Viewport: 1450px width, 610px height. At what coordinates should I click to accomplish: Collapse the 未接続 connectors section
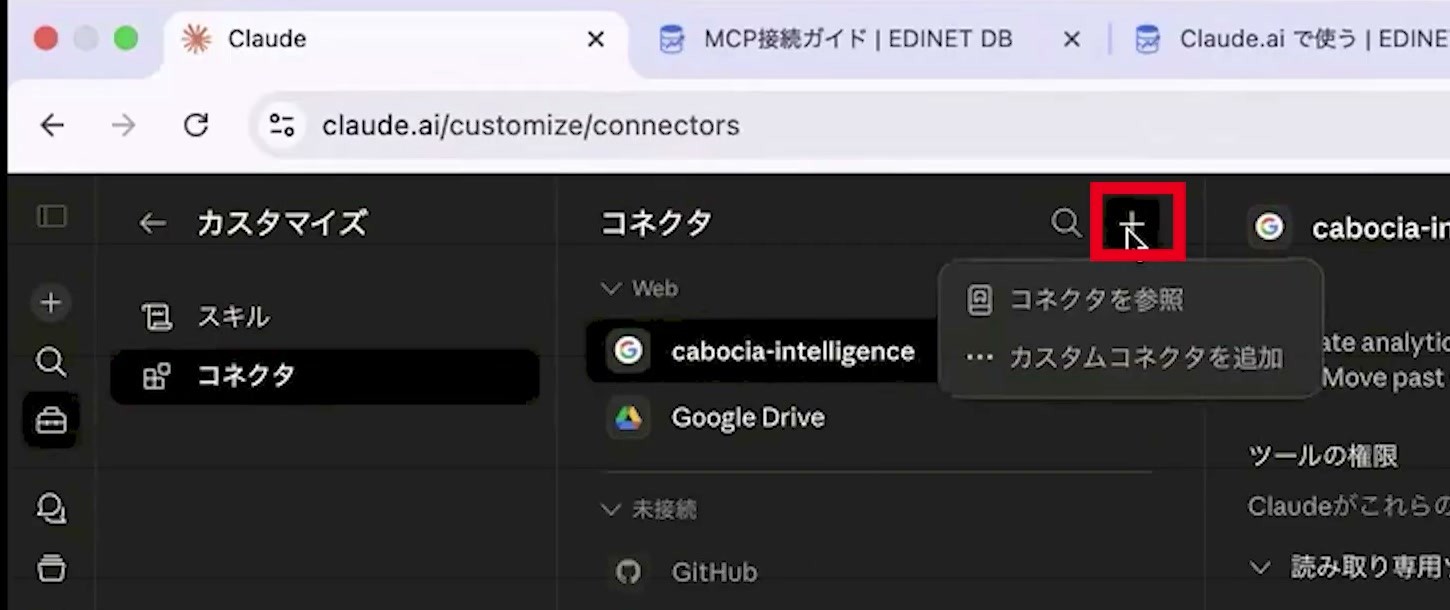point(648,510)
